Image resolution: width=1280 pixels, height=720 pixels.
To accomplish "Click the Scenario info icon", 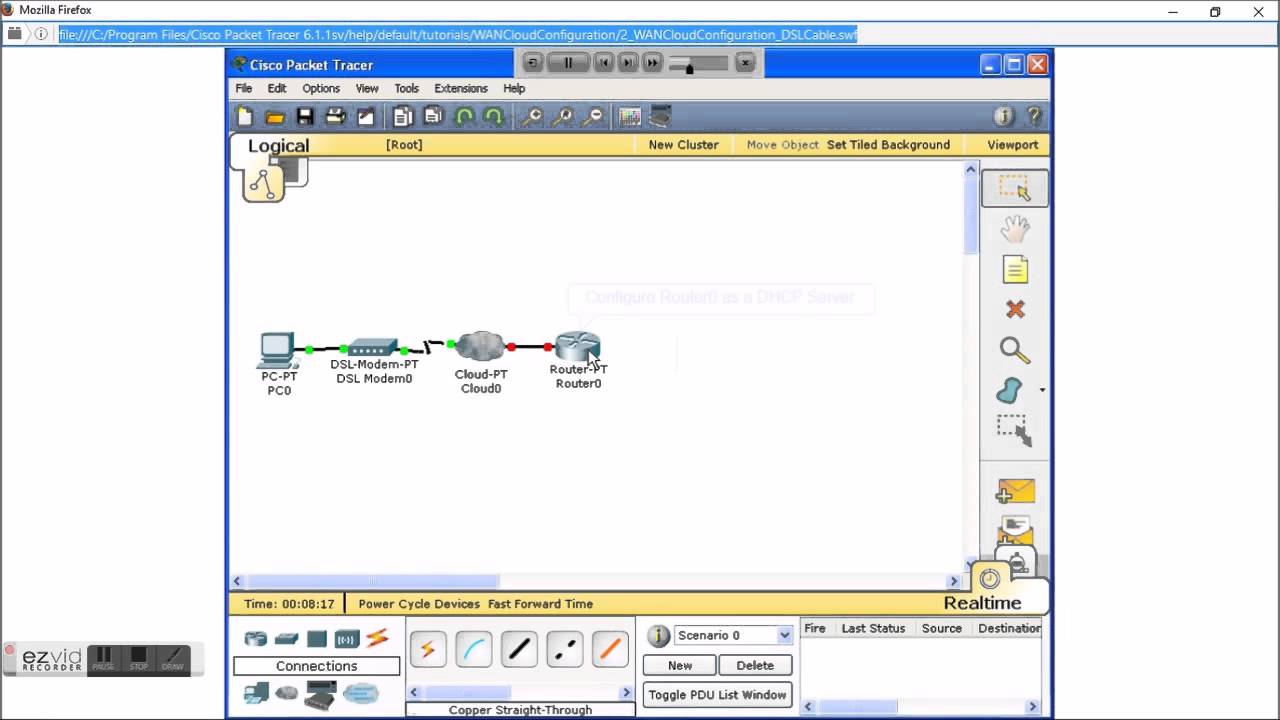I will (658, 636).
